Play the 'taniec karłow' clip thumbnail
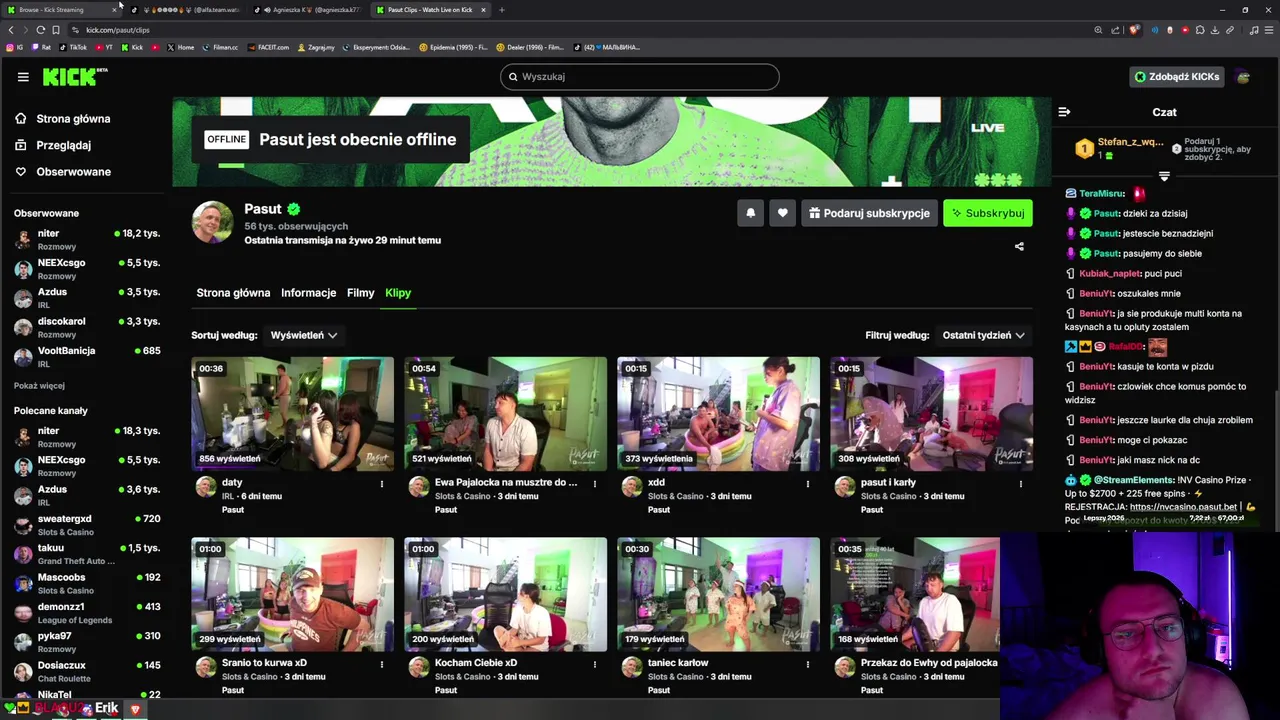This screenshot has width=1280, height=720. (x=718, y=594)
